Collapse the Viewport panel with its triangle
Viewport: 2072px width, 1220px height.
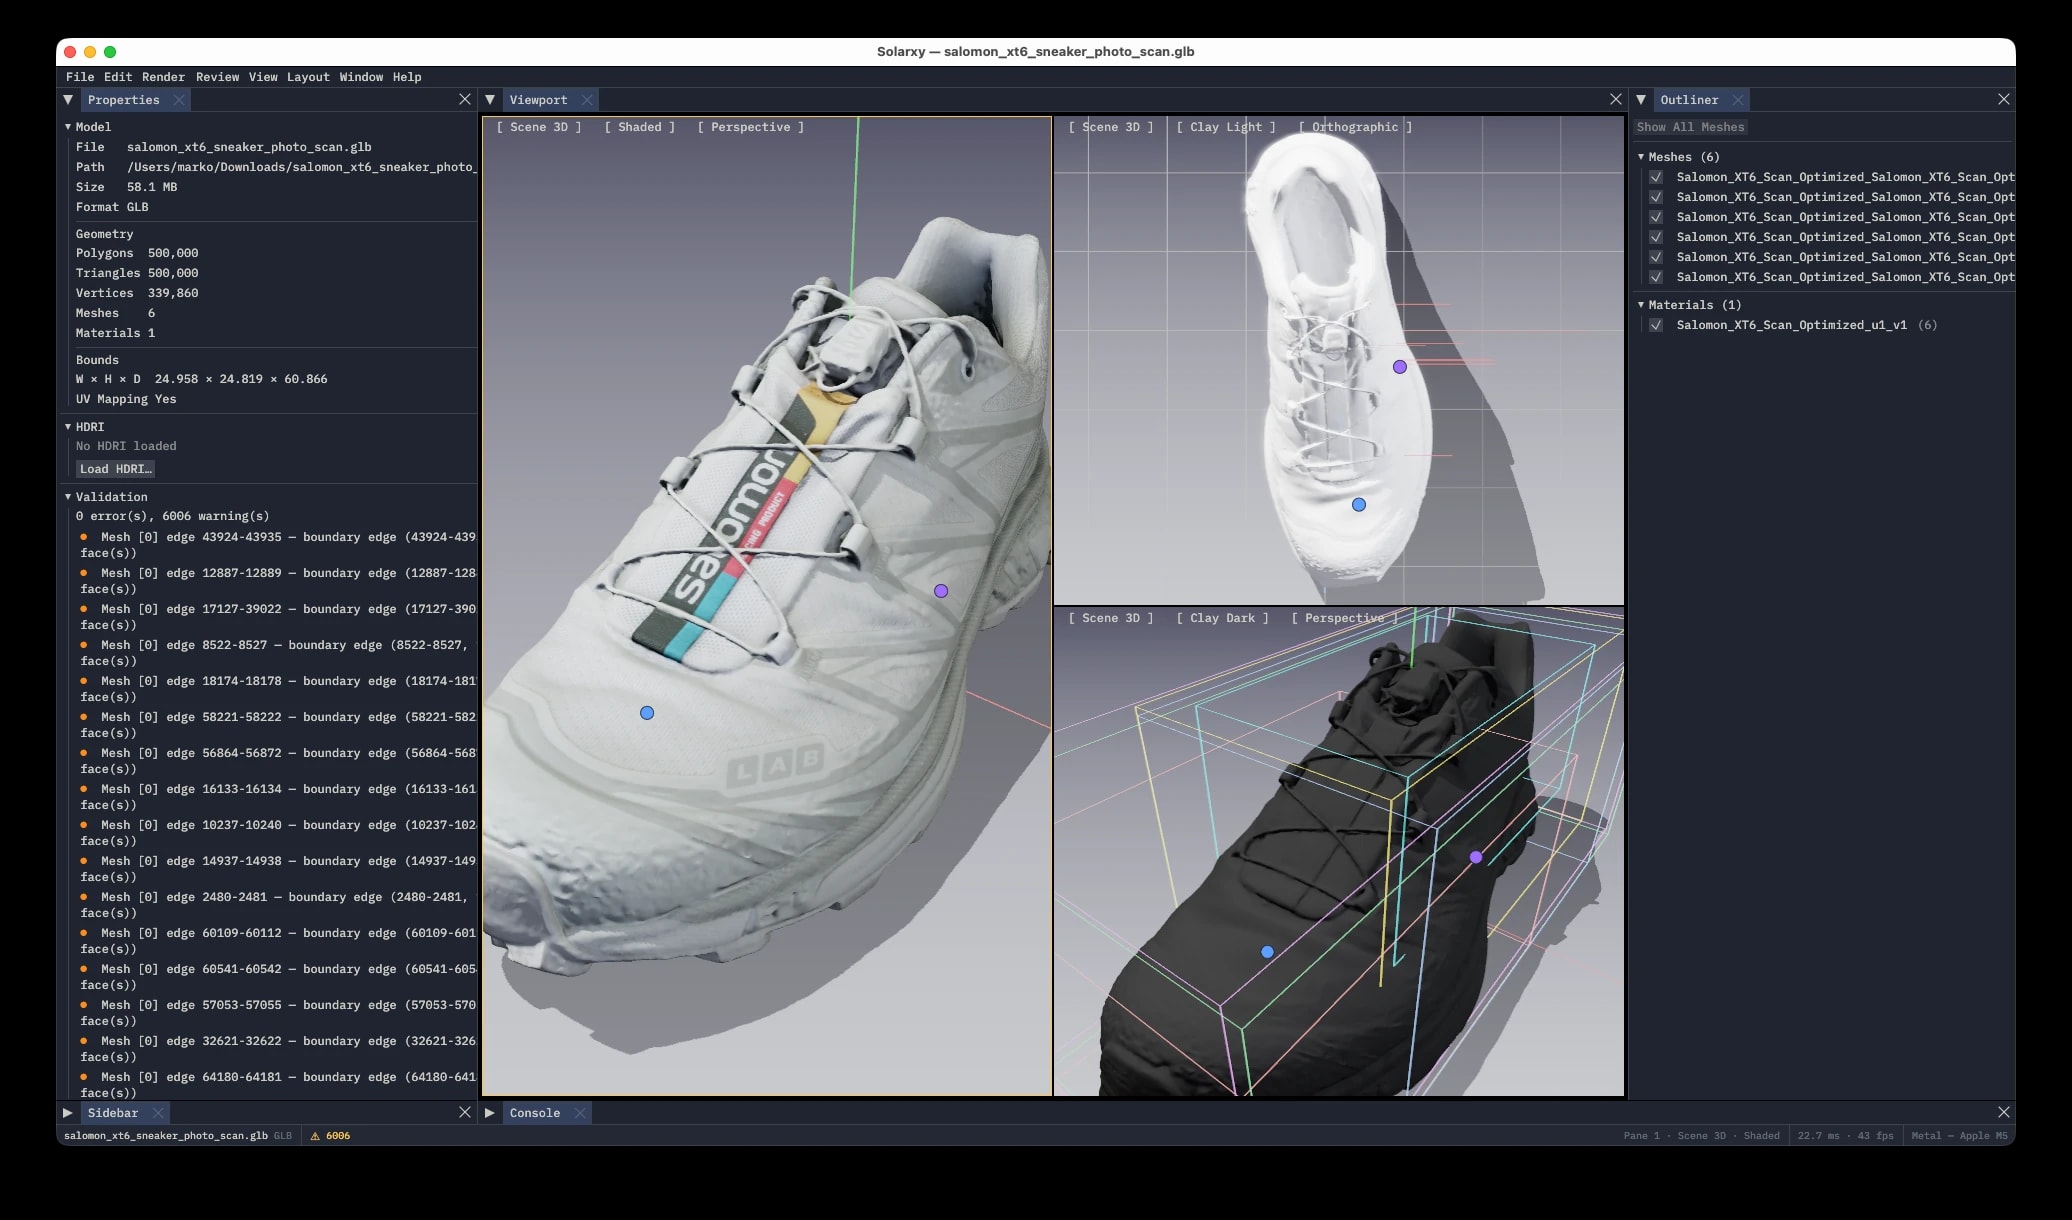pyautogui.click(x=490, y=100)
